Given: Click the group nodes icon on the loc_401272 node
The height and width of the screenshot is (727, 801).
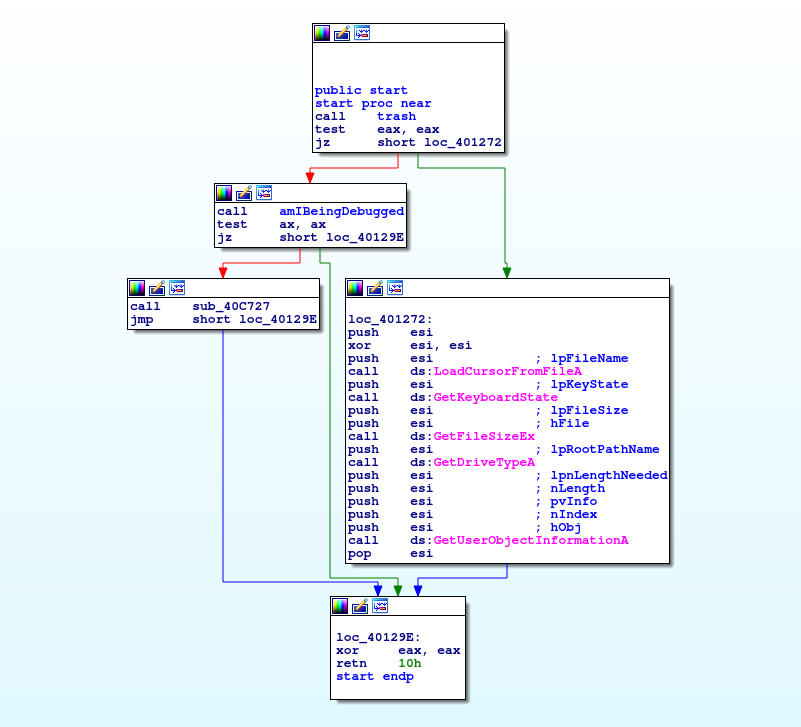Looking at the screenshot, I should point(394,288).
